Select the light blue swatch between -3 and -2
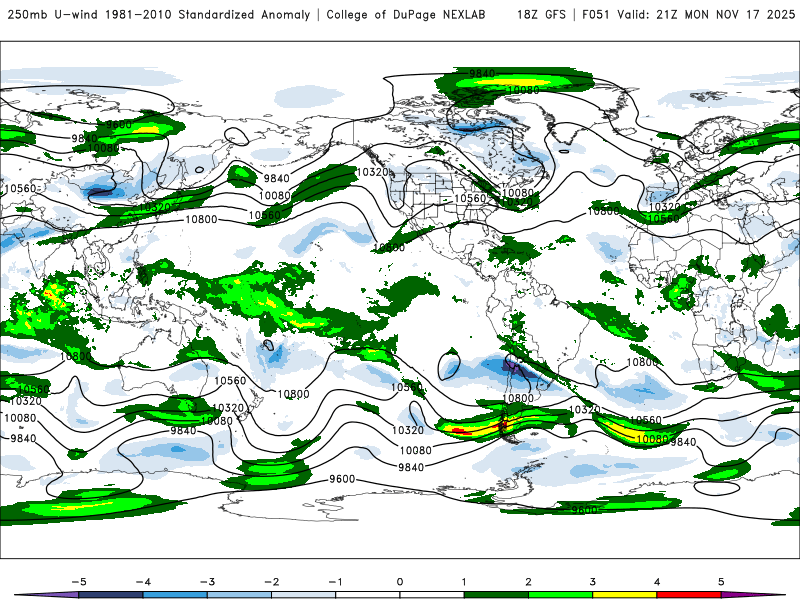Viewport: 800px width, 600px height. click(x=239, y=595)
